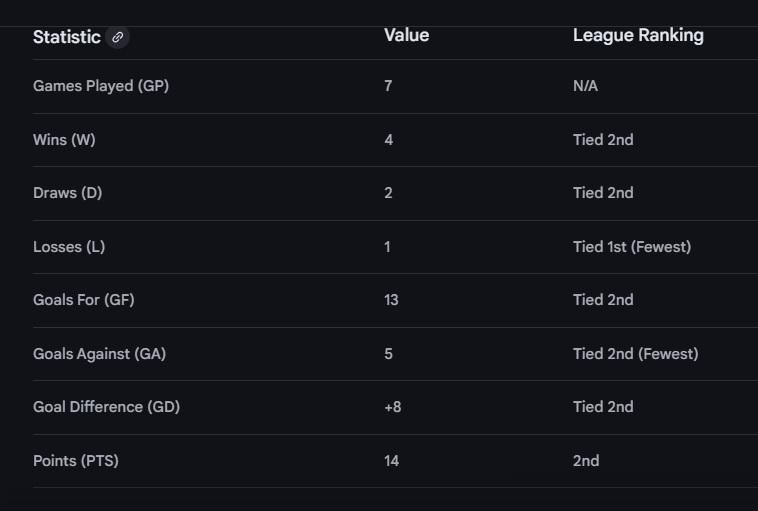The height and width of the screenshot is (511, 758).
Task: Click the value 13 for Goals For
Action: click(x=392, y=300)
